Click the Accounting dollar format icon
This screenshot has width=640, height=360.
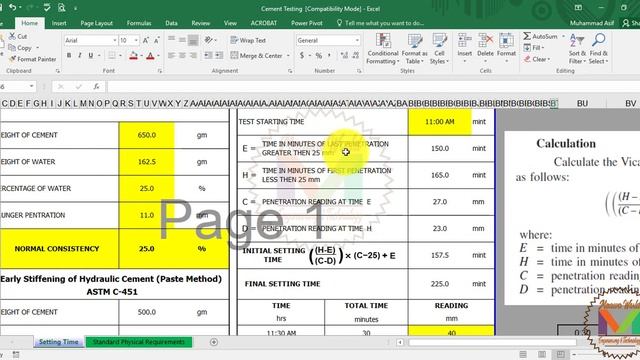pyautogui.click(x=302, y=56)
